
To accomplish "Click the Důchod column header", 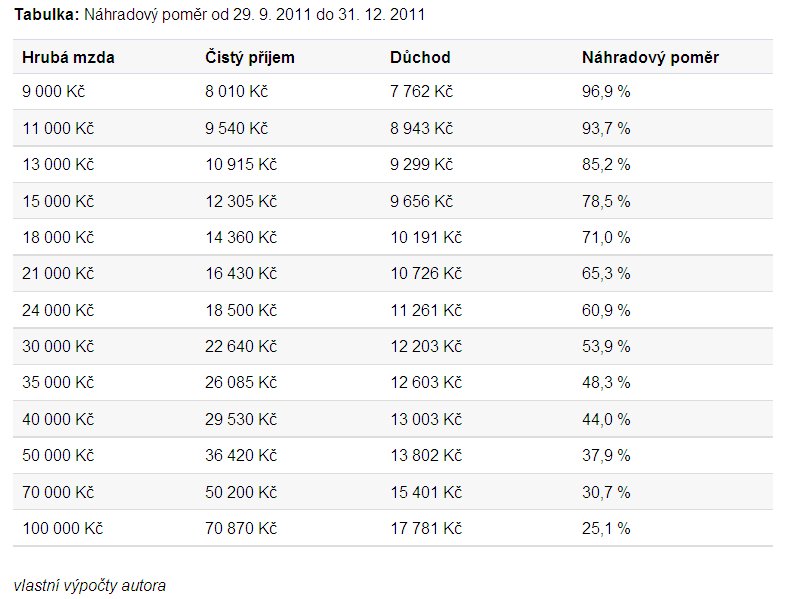I will point(420,57).
